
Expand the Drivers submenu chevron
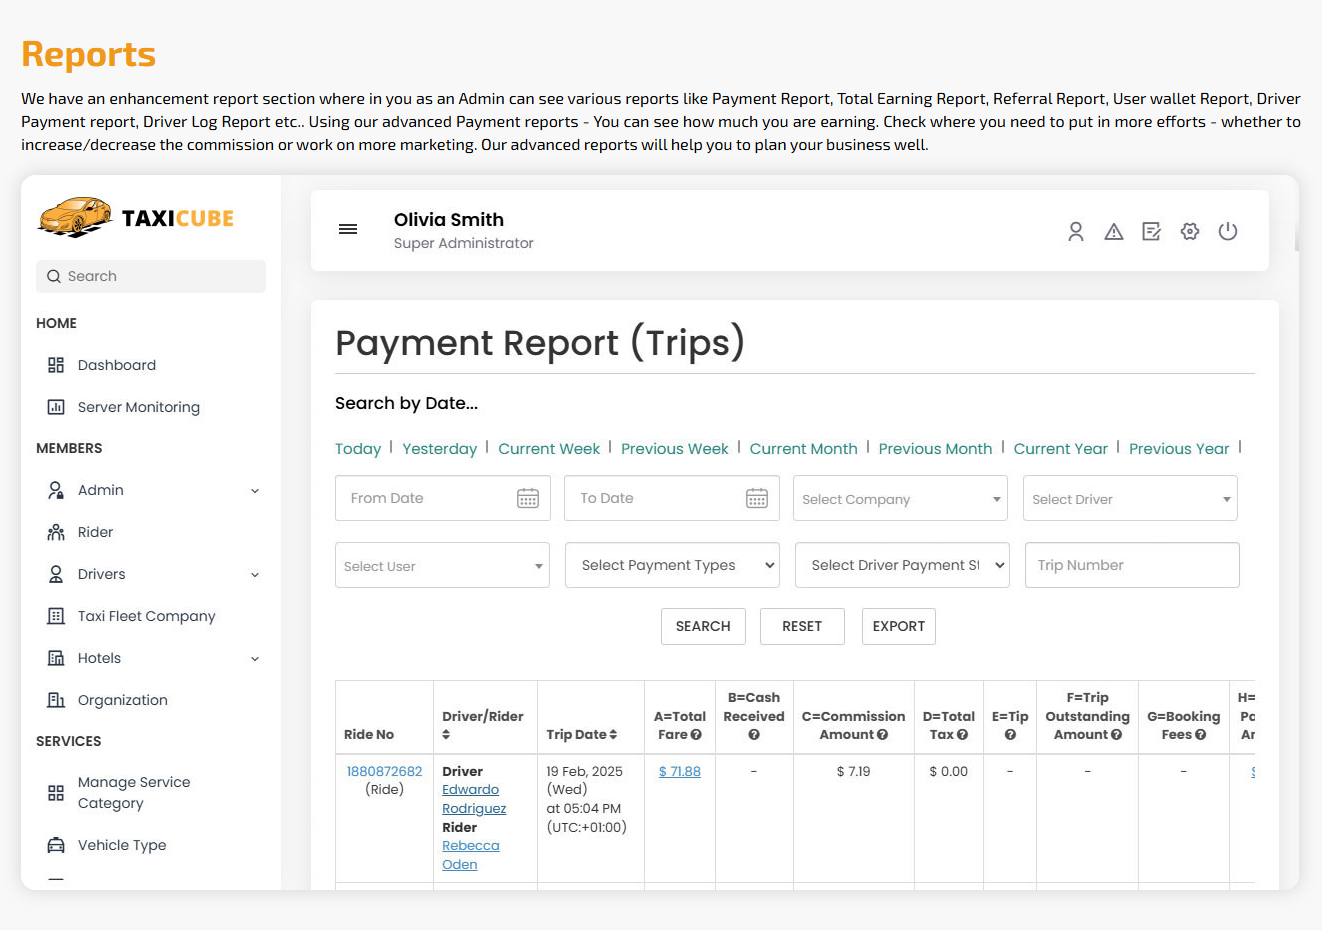pos(255,575)
